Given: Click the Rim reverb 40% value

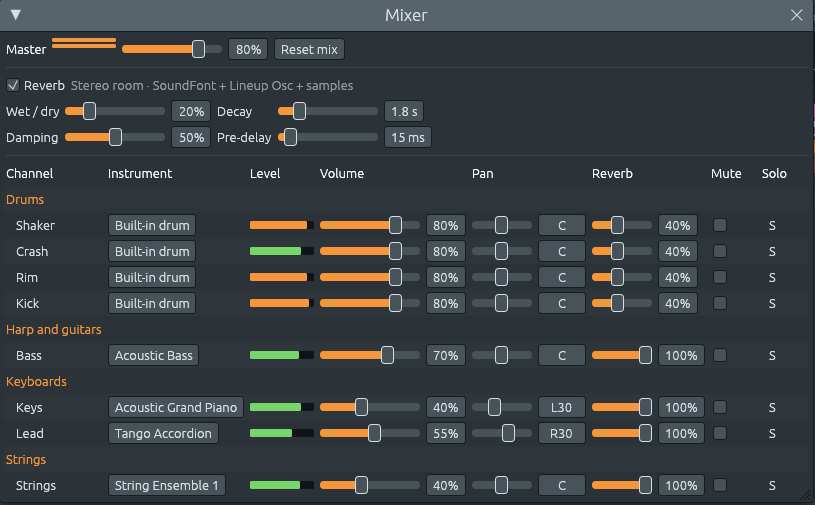Looking at the screenshot, I should [678, 277].
